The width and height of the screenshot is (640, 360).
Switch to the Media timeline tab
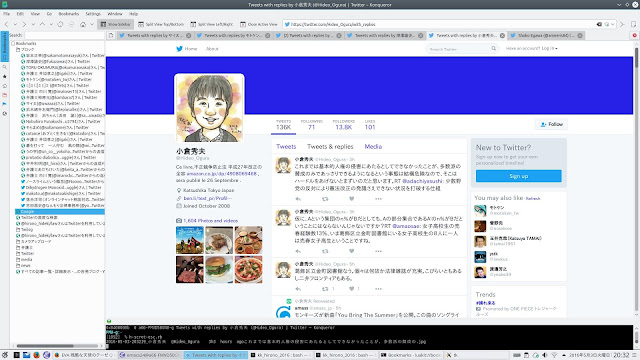[x=373, y=147]
